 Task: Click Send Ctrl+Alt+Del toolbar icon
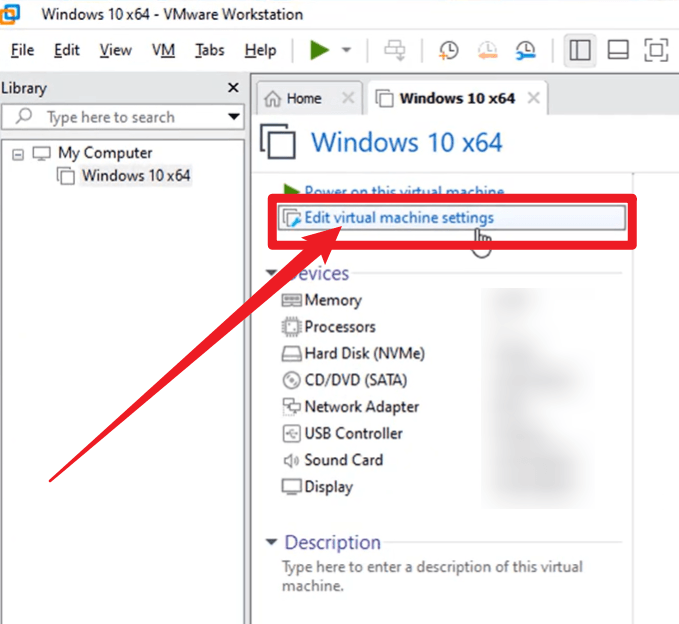pyautogui.click(x=395, y=50)
